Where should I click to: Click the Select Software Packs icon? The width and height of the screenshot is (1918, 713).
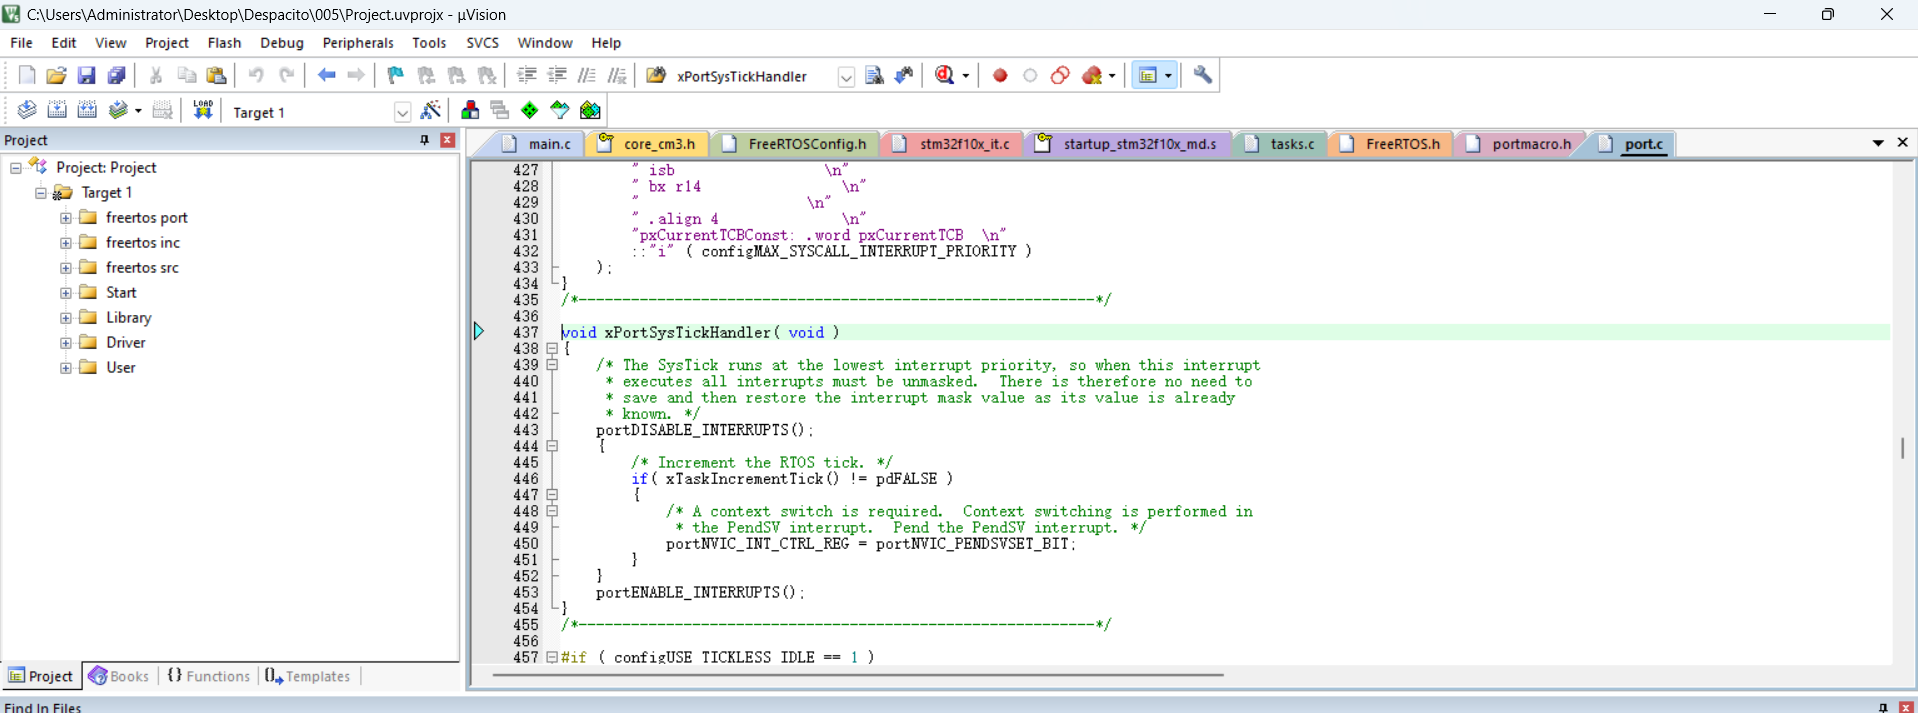click(x=560, y=110)
